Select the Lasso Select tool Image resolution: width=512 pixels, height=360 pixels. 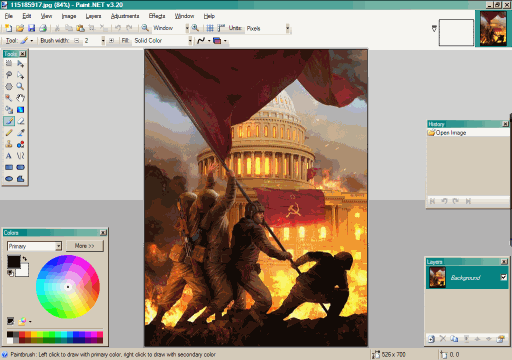[9, 75]
